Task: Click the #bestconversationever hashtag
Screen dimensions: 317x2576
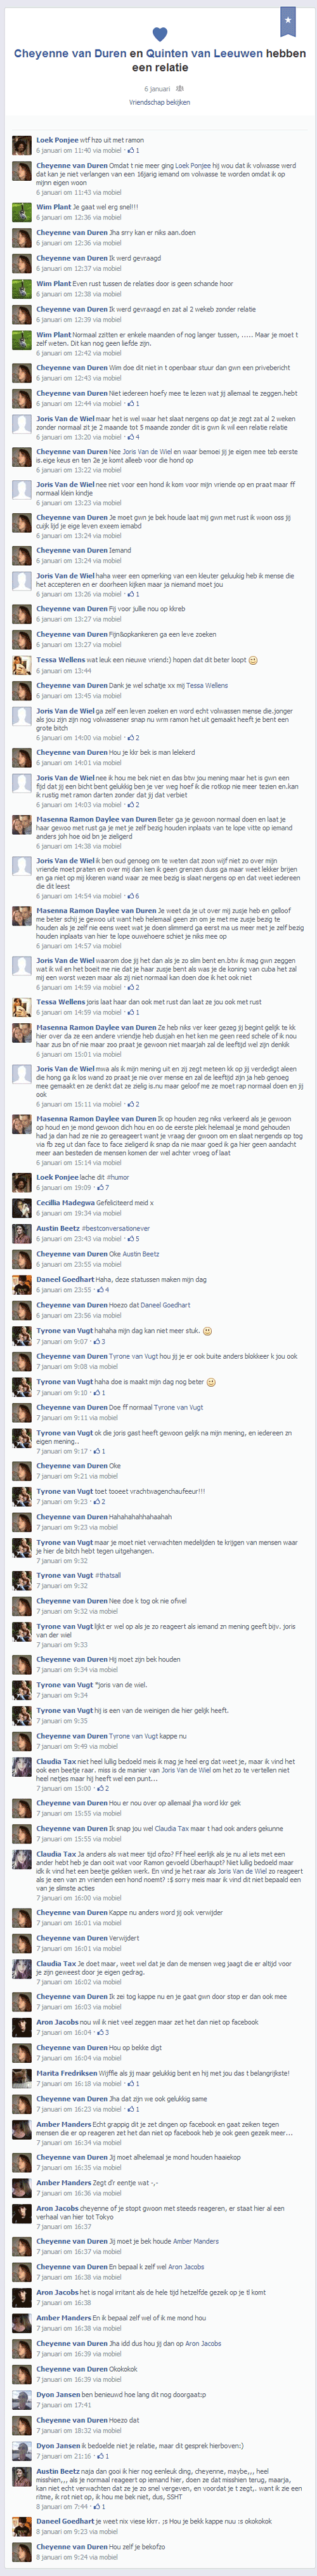Action: 115,1228
